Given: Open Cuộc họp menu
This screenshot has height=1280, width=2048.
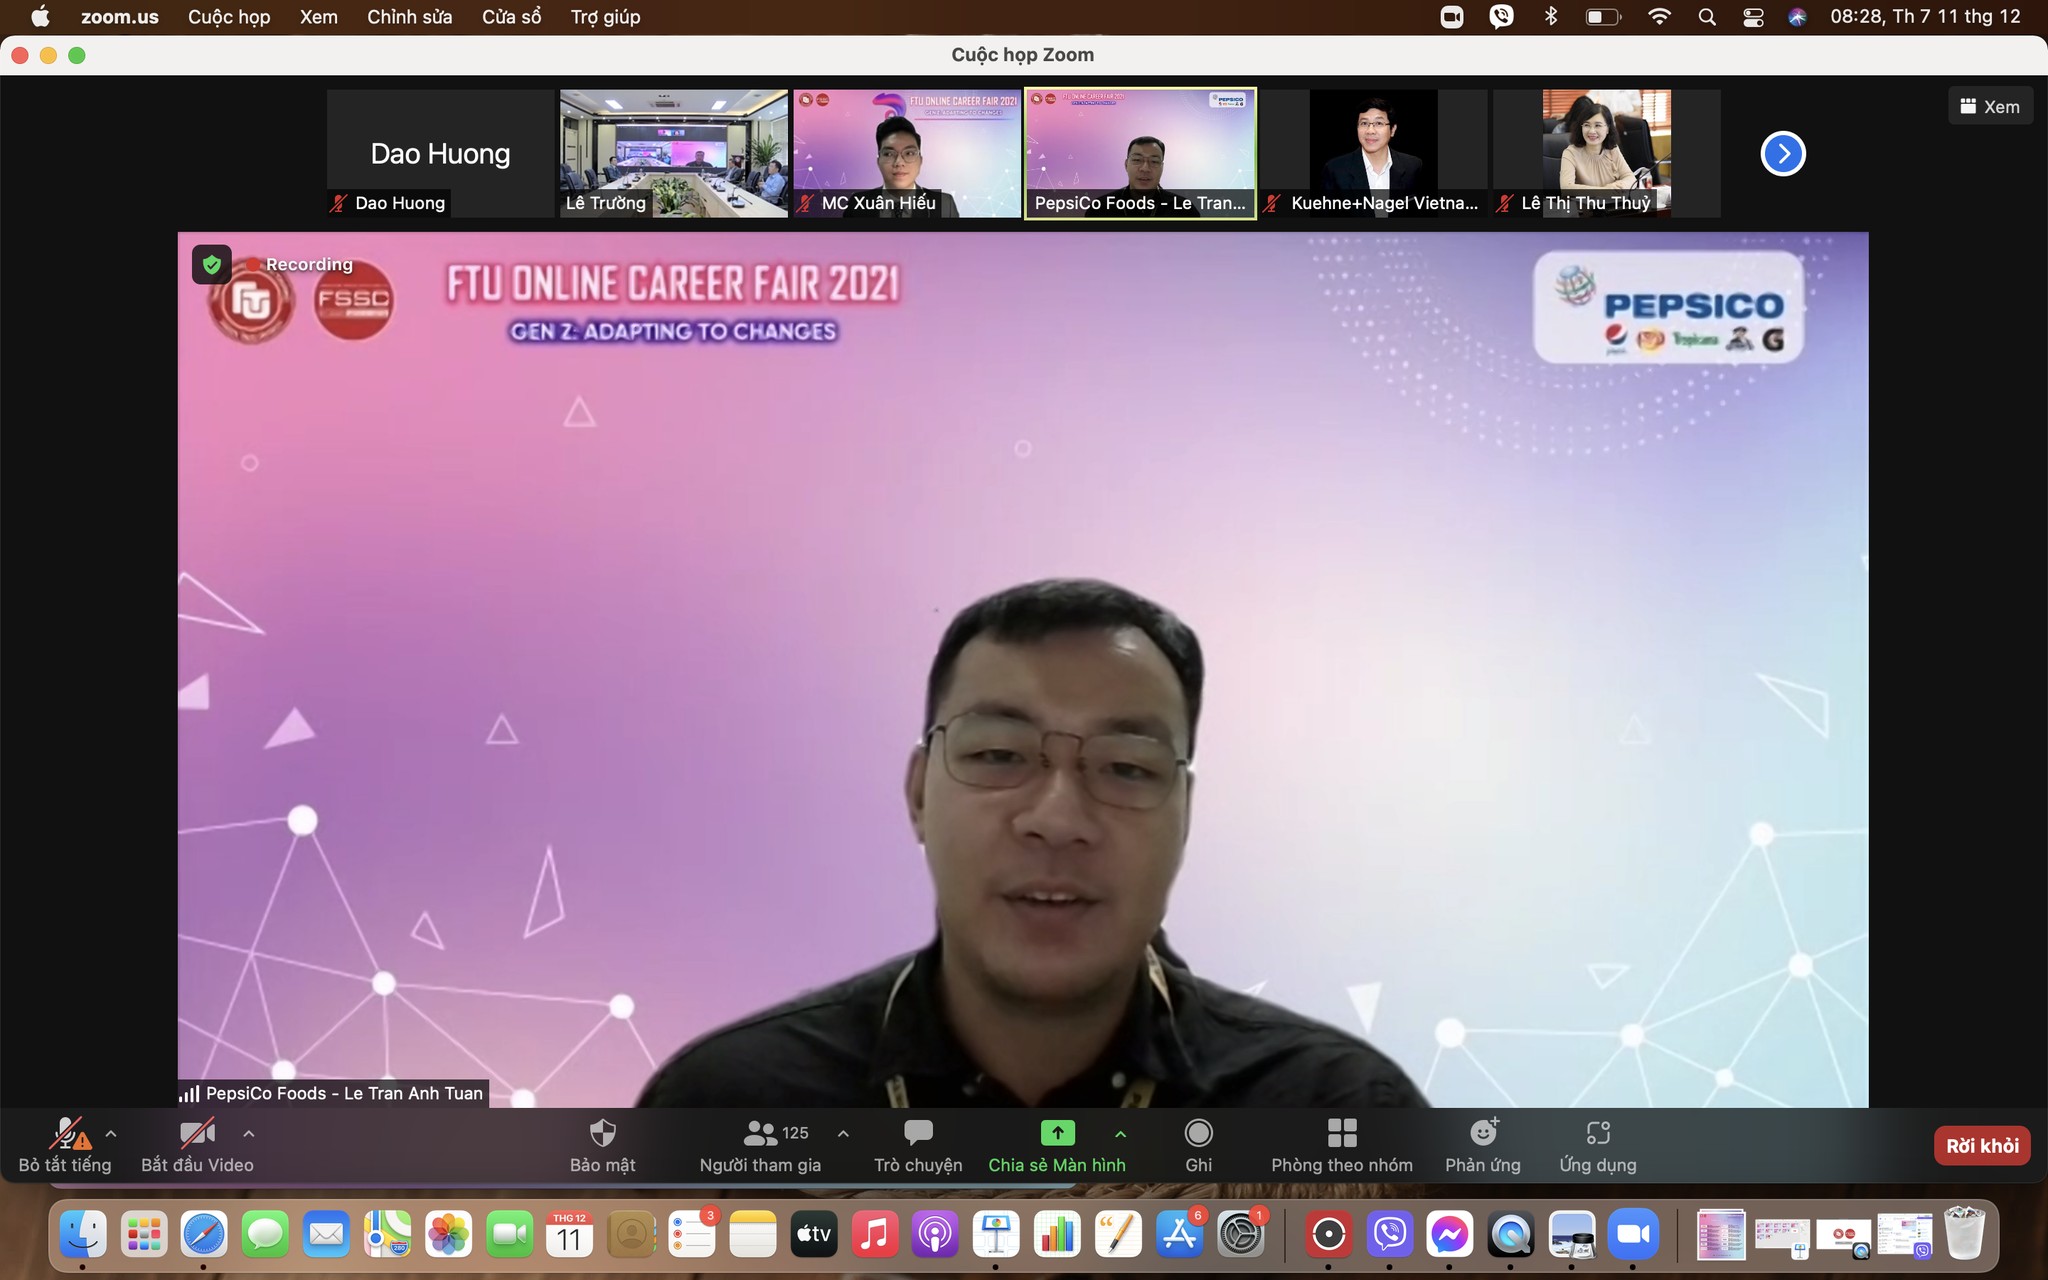Looking at the screenshot, I should pos(229,17).
